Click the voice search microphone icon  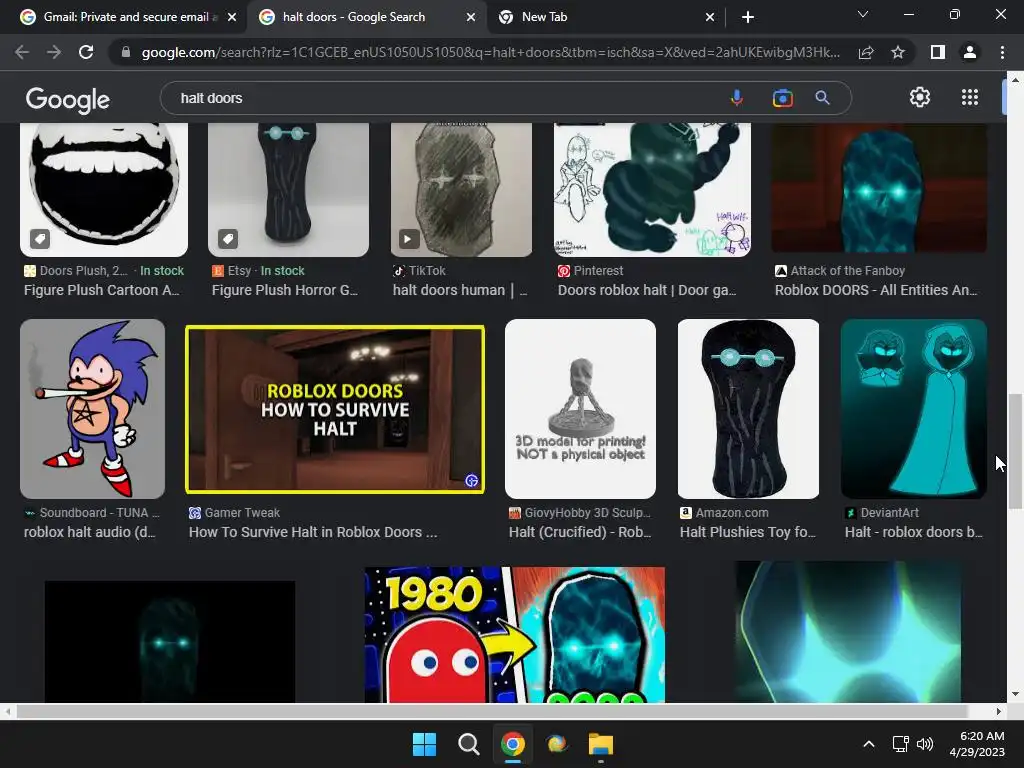tap(736, 98)
